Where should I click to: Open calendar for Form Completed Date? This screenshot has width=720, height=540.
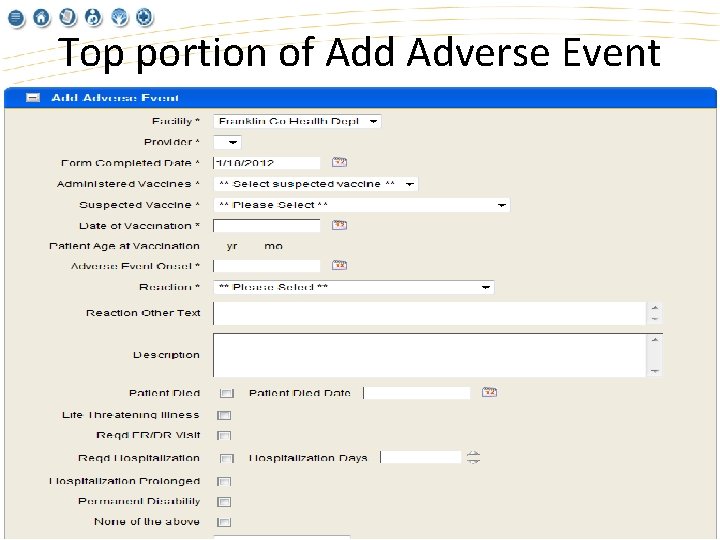pyautogui.click(x=339, y=163)
